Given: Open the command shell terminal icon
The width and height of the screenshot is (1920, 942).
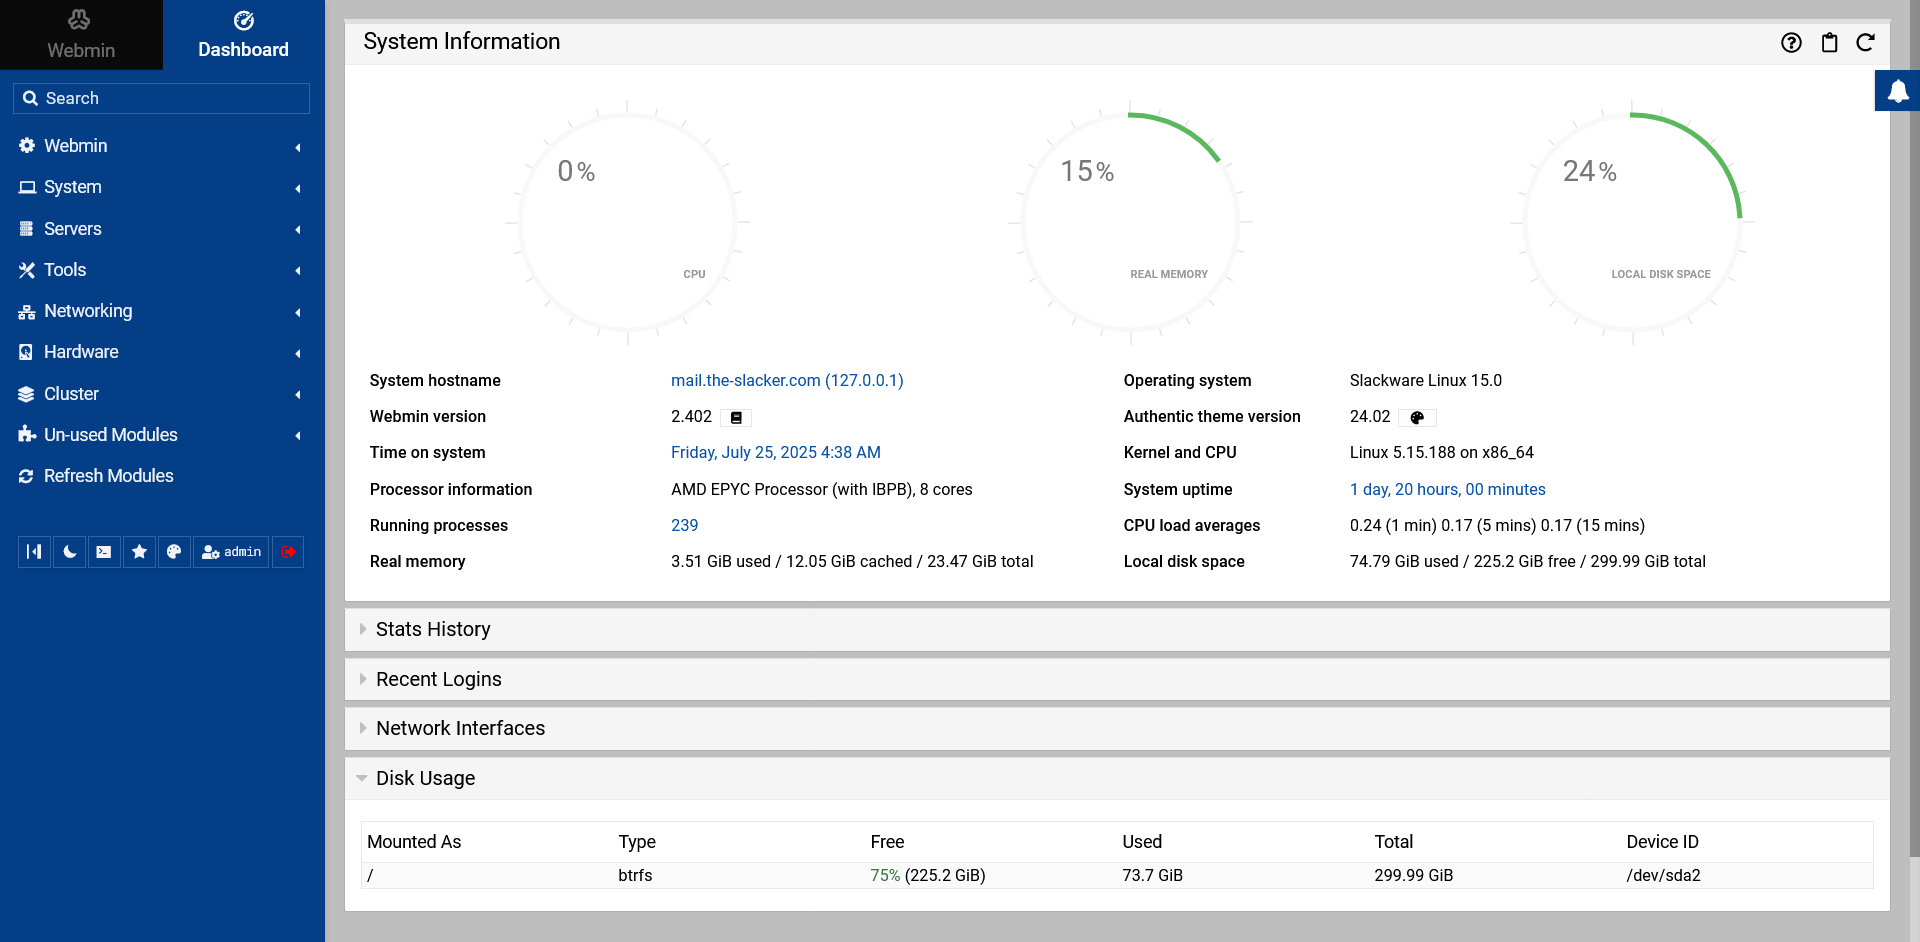Looking at the screenshot, I should (104, 552).
